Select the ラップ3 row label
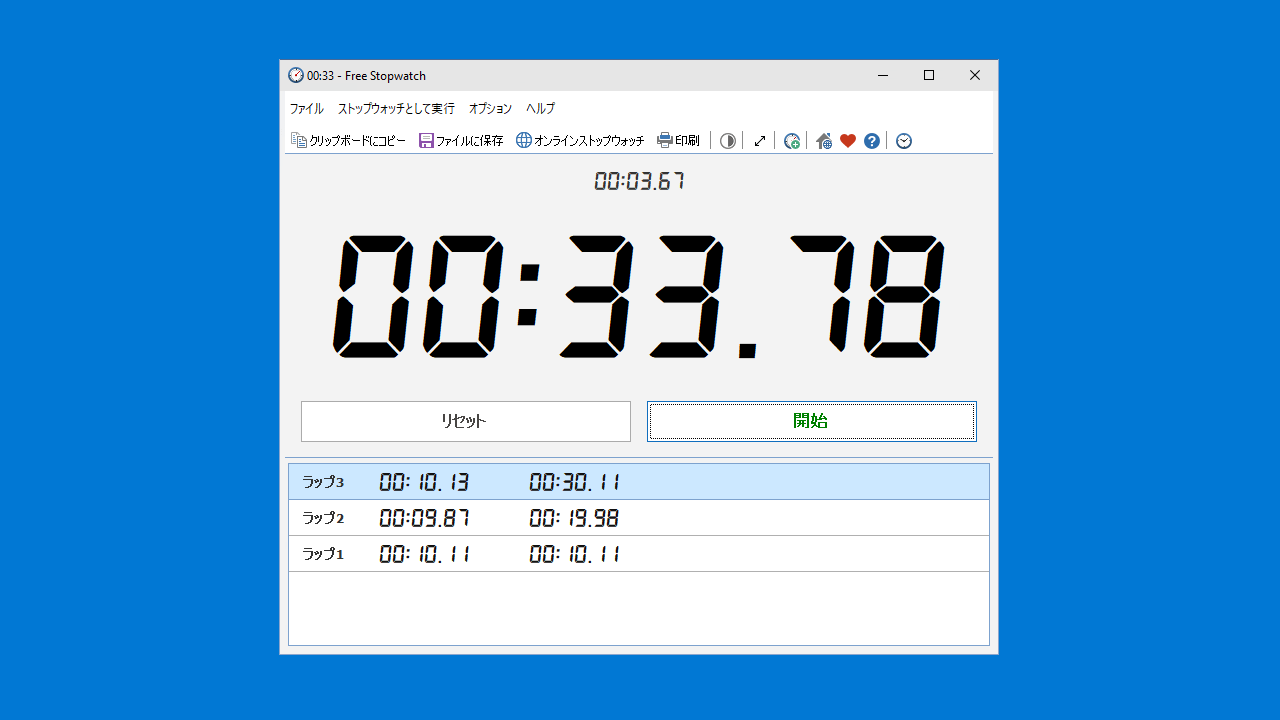 323,482
